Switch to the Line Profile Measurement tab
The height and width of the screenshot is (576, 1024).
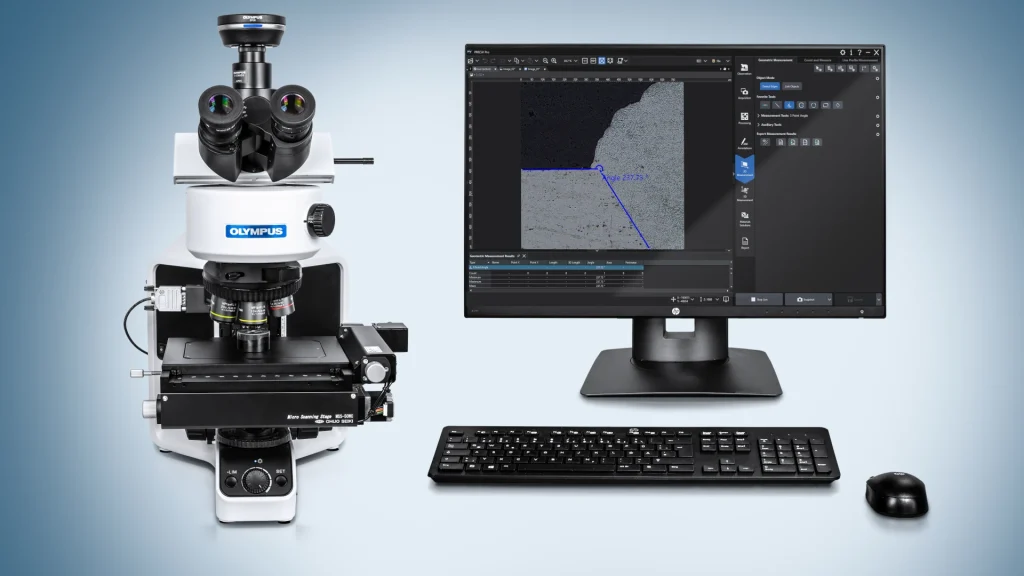860,60
